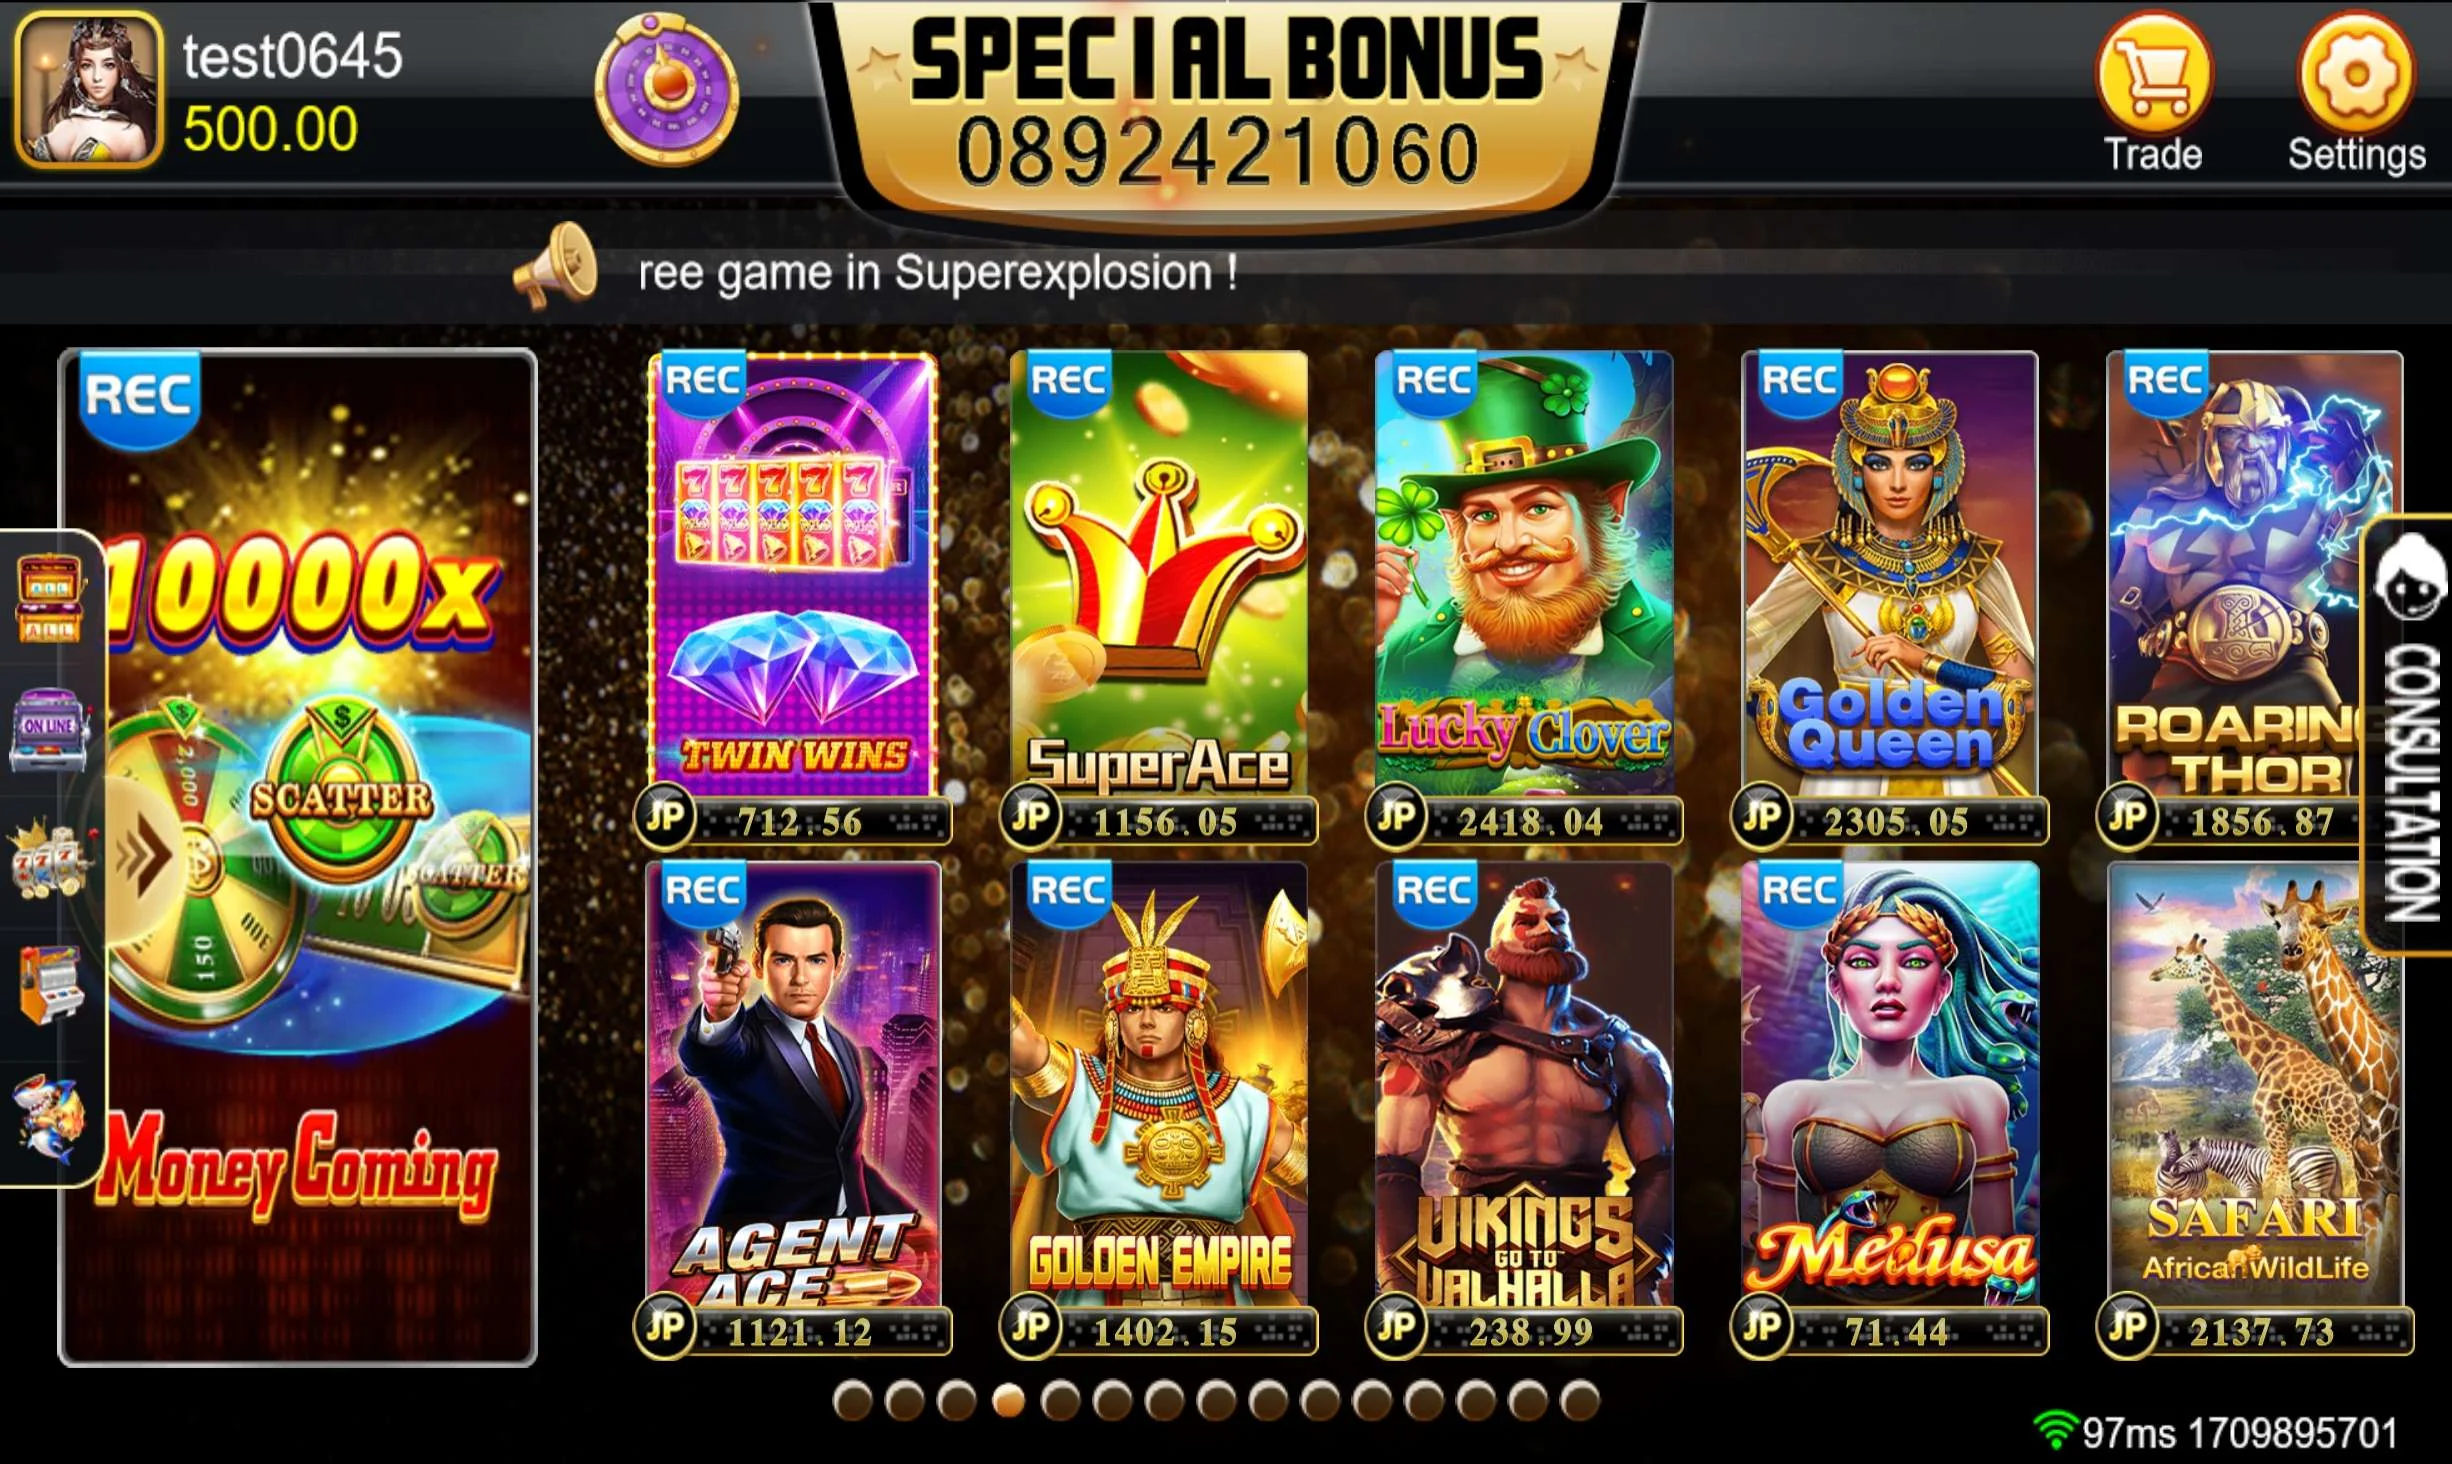Go to the first page dot
This screenshot has height=1464, width=2452.
(853, 1400)
